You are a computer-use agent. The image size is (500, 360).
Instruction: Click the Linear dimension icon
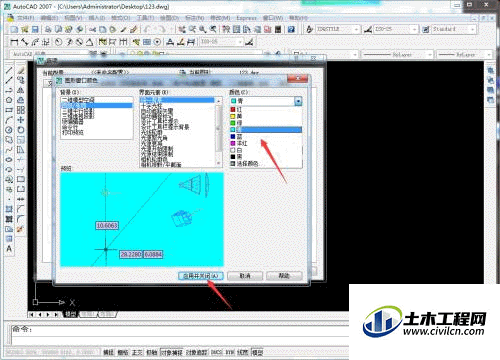14,42
